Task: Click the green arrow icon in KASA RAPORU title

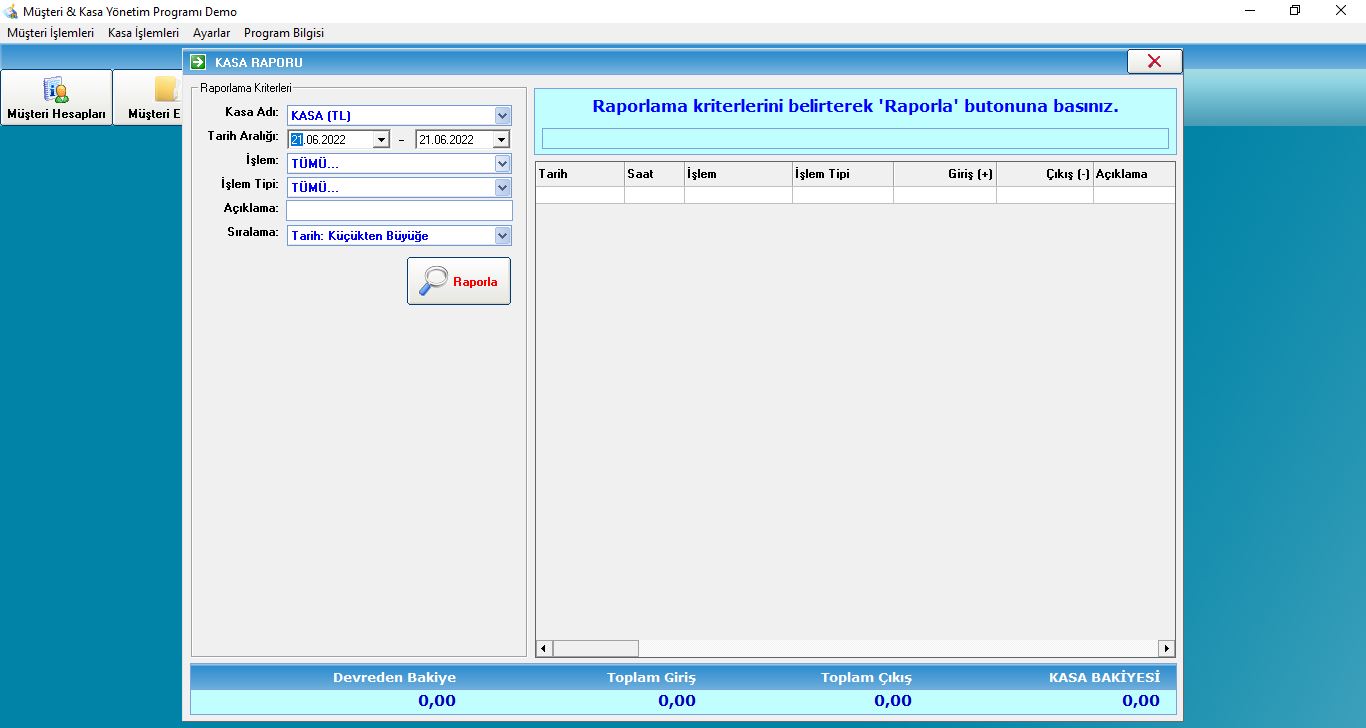Action: click(x=198, y=62)
